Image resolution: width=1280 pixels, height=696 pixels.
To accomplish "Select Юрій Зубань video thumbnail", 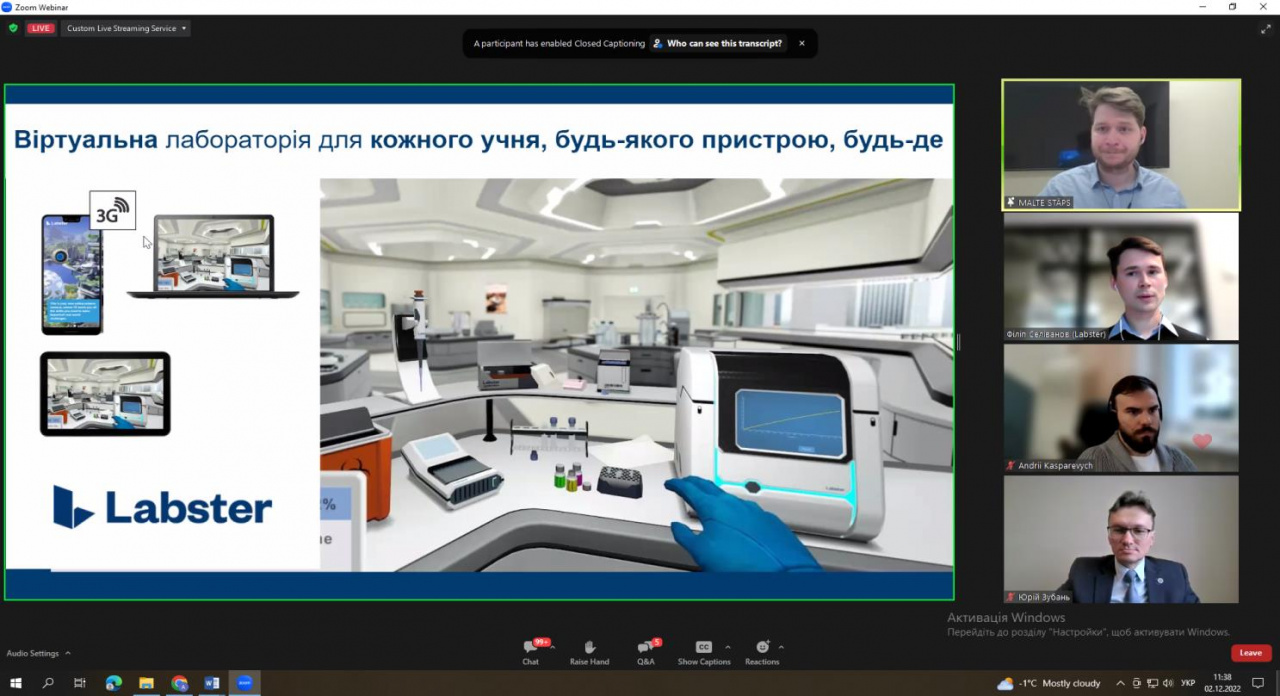I will [1121, 540].
